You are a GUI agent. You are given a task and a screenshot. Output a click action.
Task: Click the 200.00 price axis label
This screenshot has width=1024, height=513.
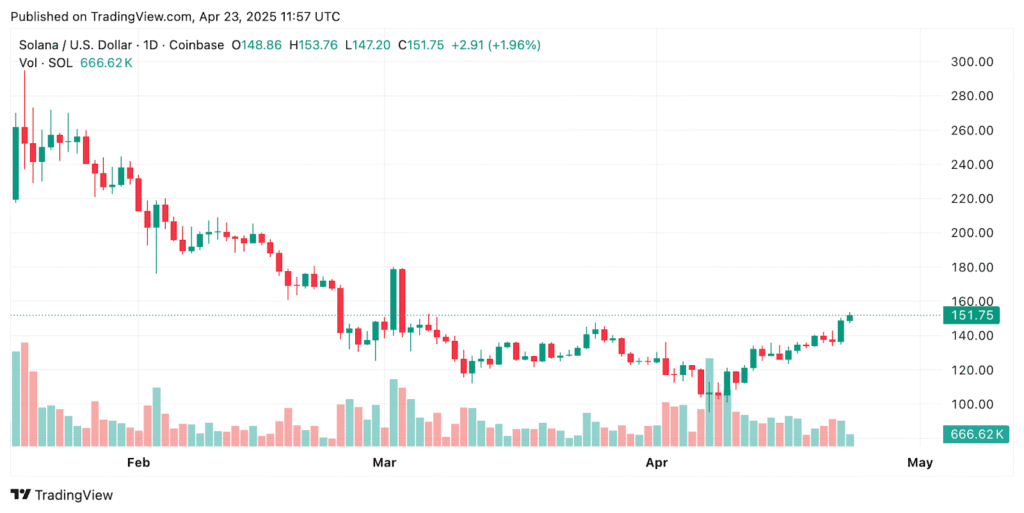(971, 233)
